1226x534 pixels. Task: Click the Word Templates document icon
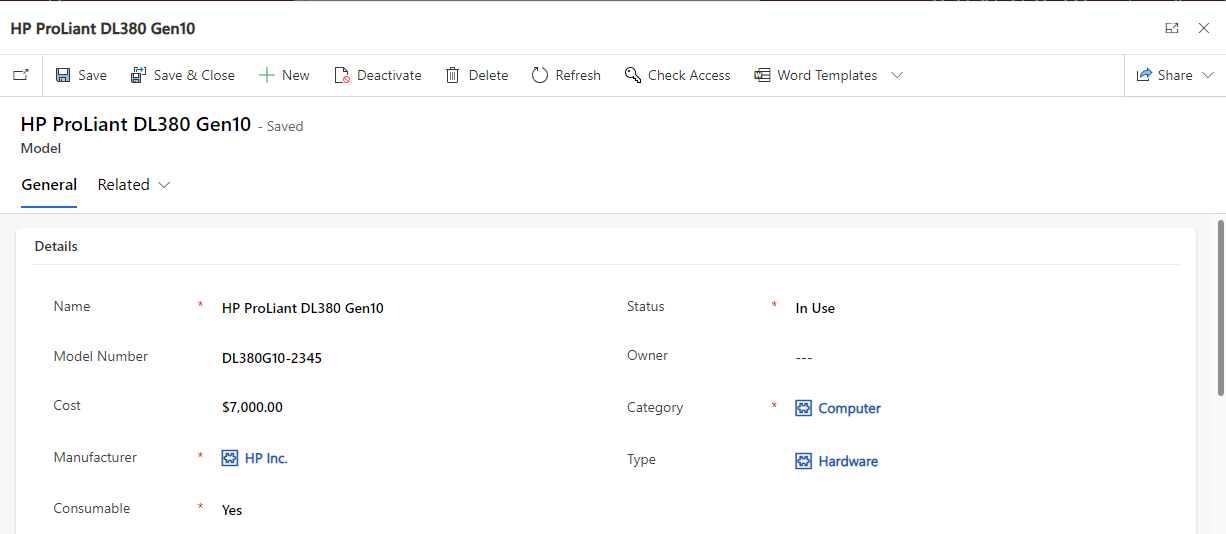(762, 75)
